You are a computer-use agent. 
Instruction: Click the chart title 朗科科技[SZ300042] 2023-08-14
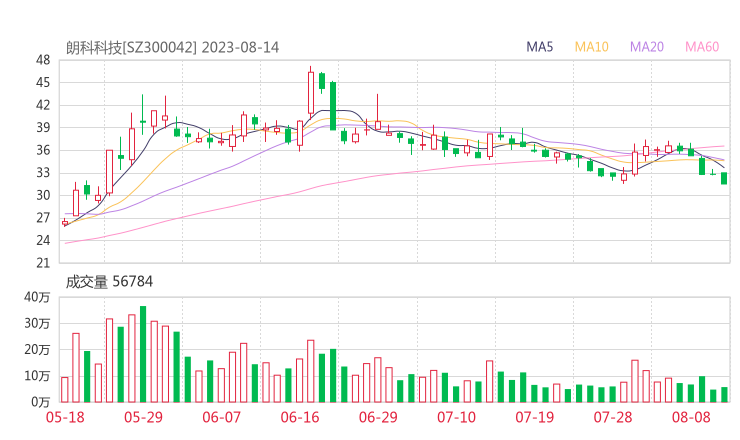pos(172,48)
